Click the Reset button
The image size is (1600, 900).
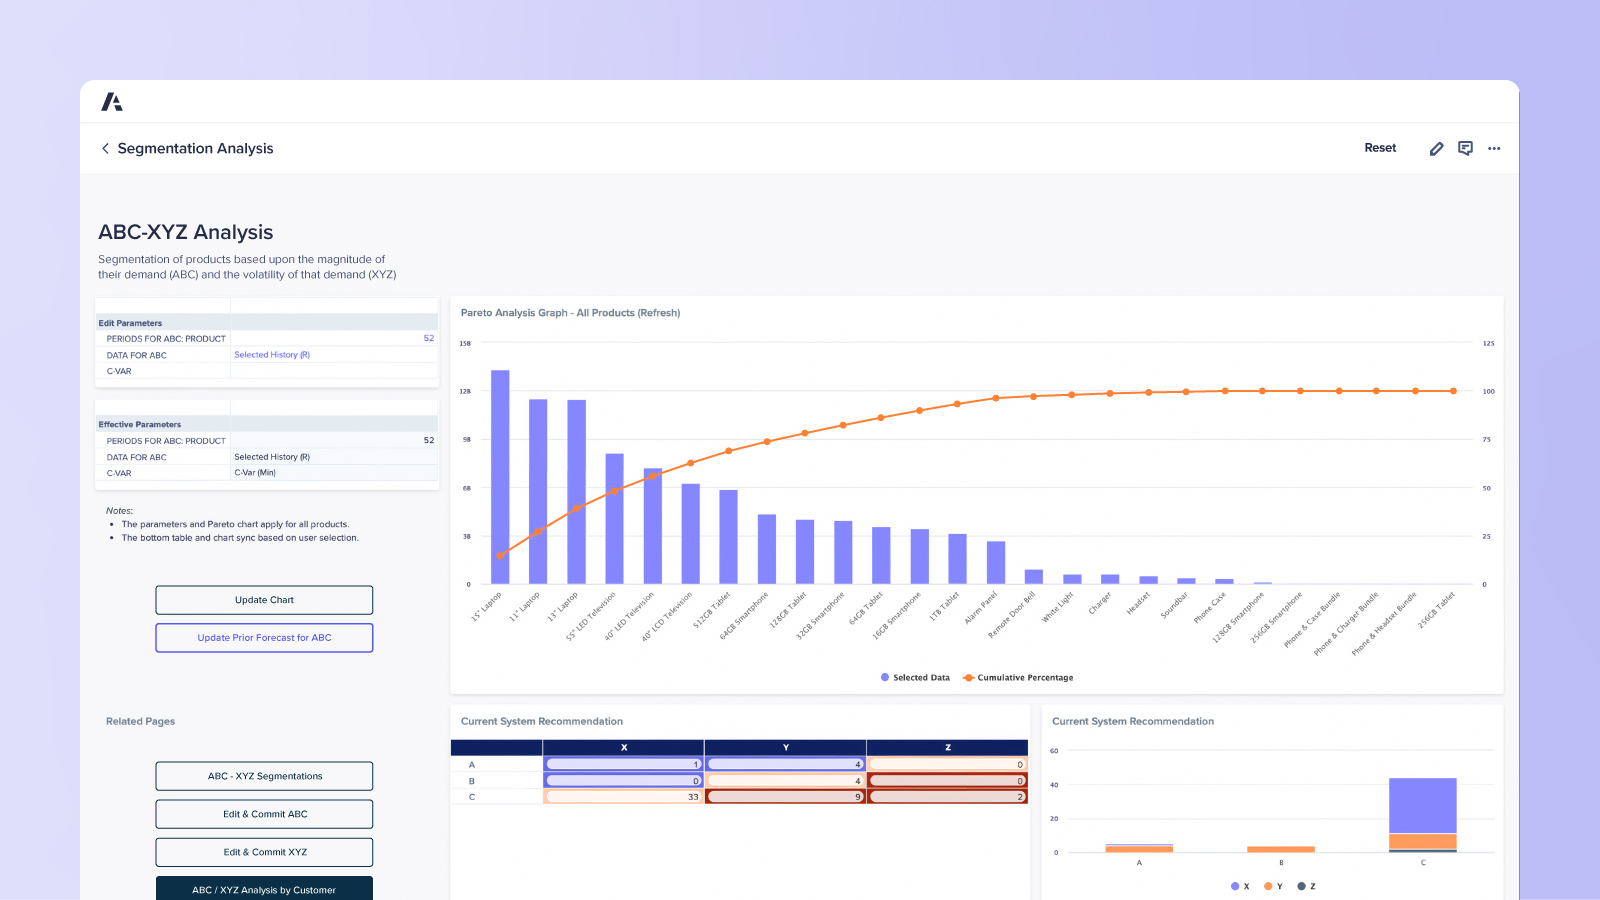pyautogui.click(x=1380, y=147)
